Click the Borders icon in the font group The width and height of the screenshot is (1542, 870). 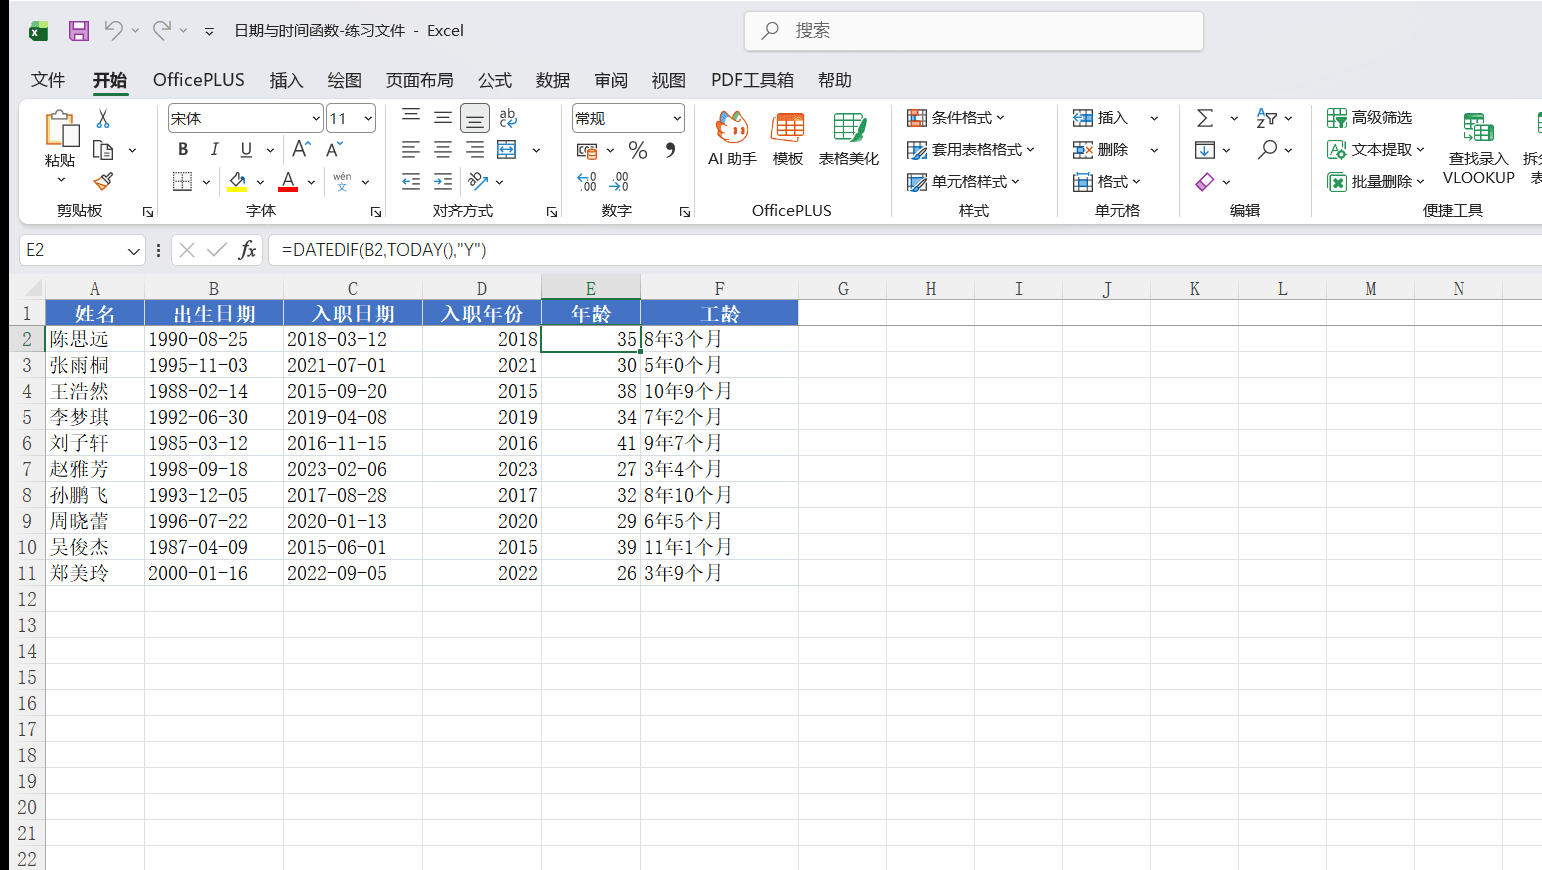tap(182, 182)
